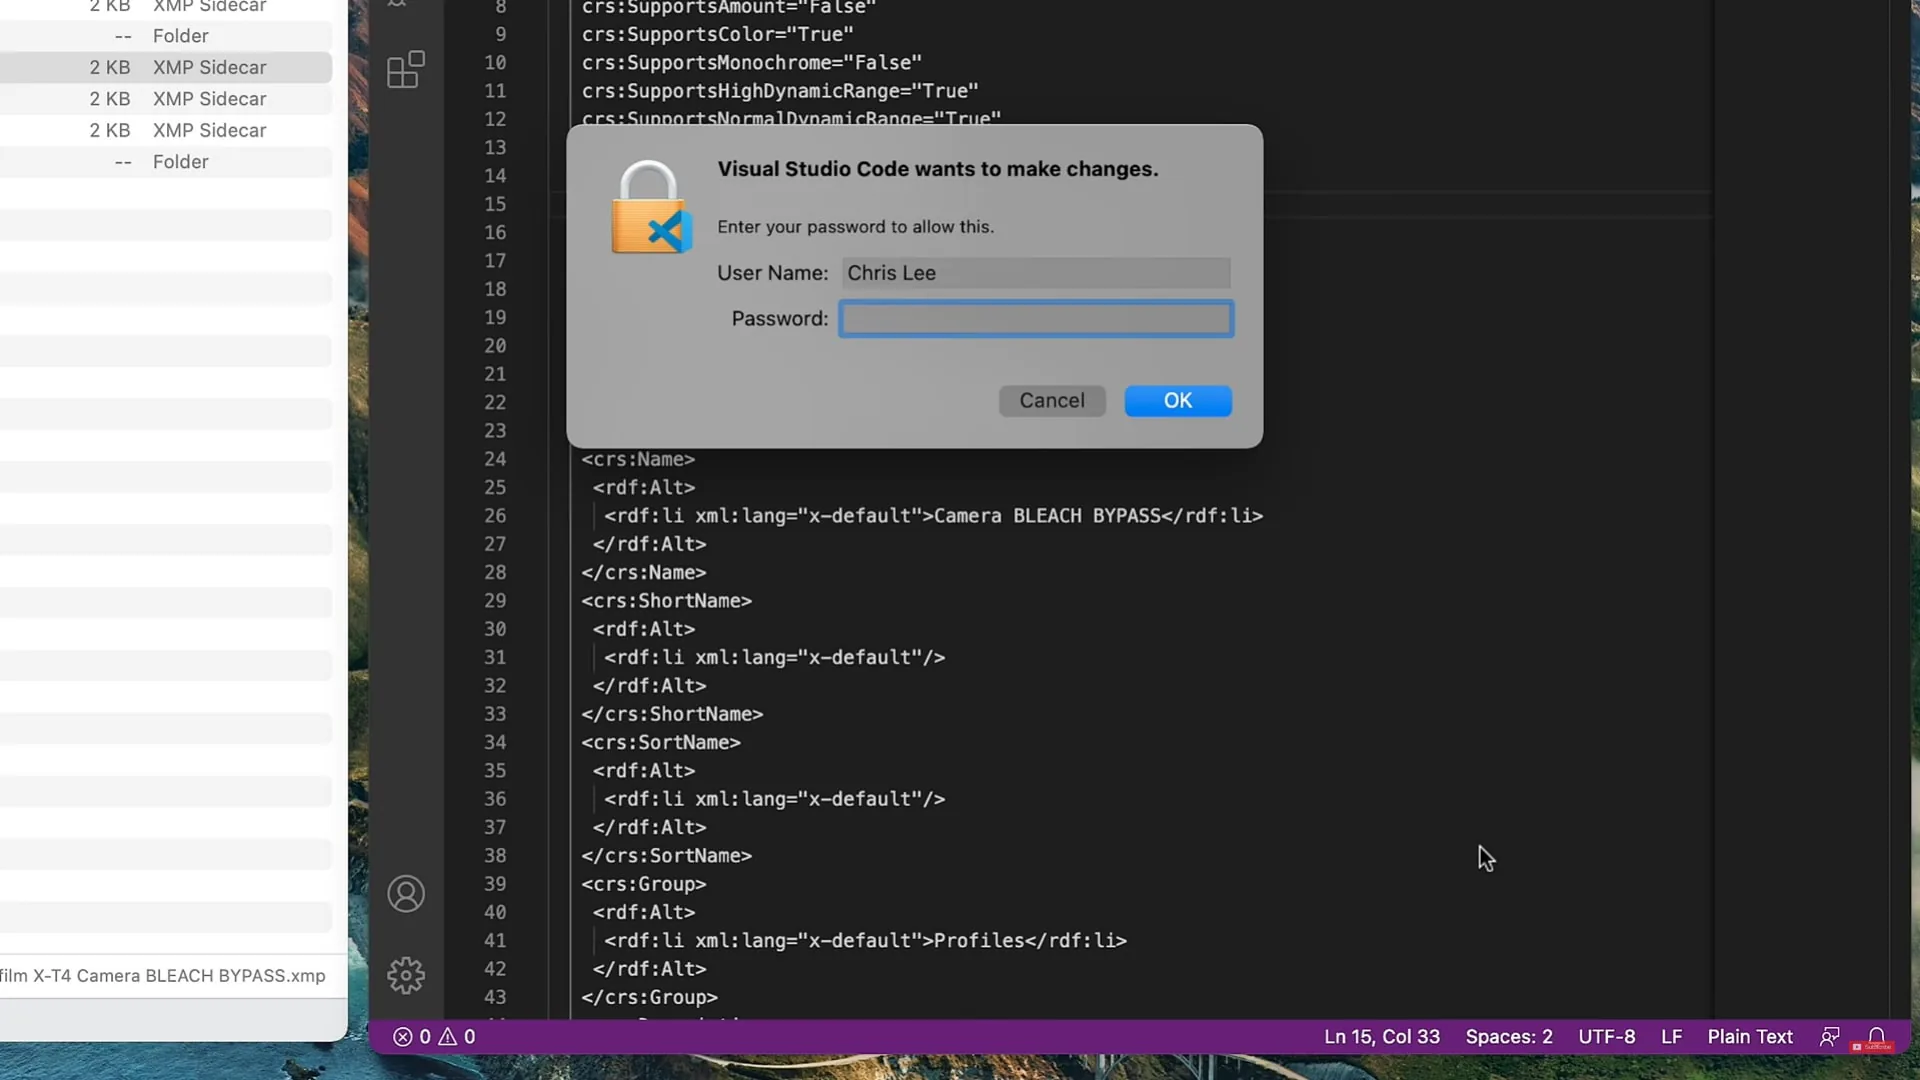Focus the Password input field

pos(1036,319)
